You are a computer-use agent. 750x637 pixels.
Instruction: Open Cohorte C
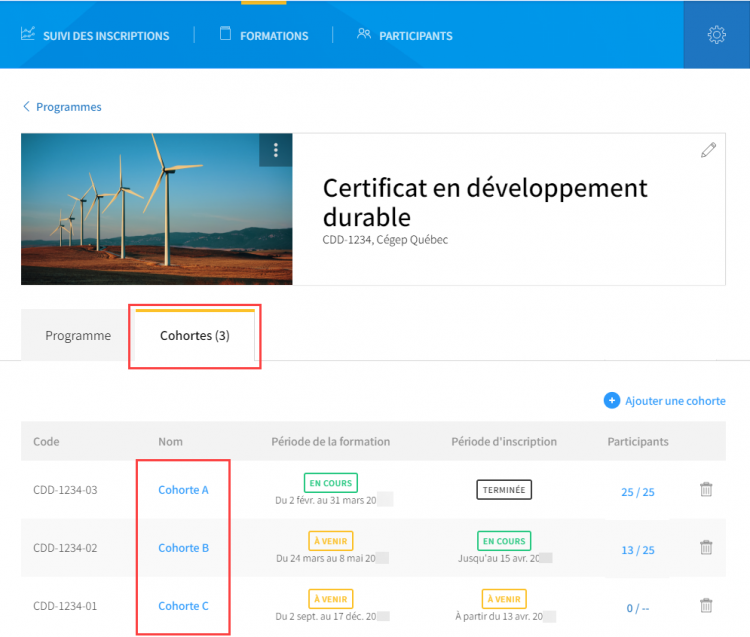click(x=183, y=606)
